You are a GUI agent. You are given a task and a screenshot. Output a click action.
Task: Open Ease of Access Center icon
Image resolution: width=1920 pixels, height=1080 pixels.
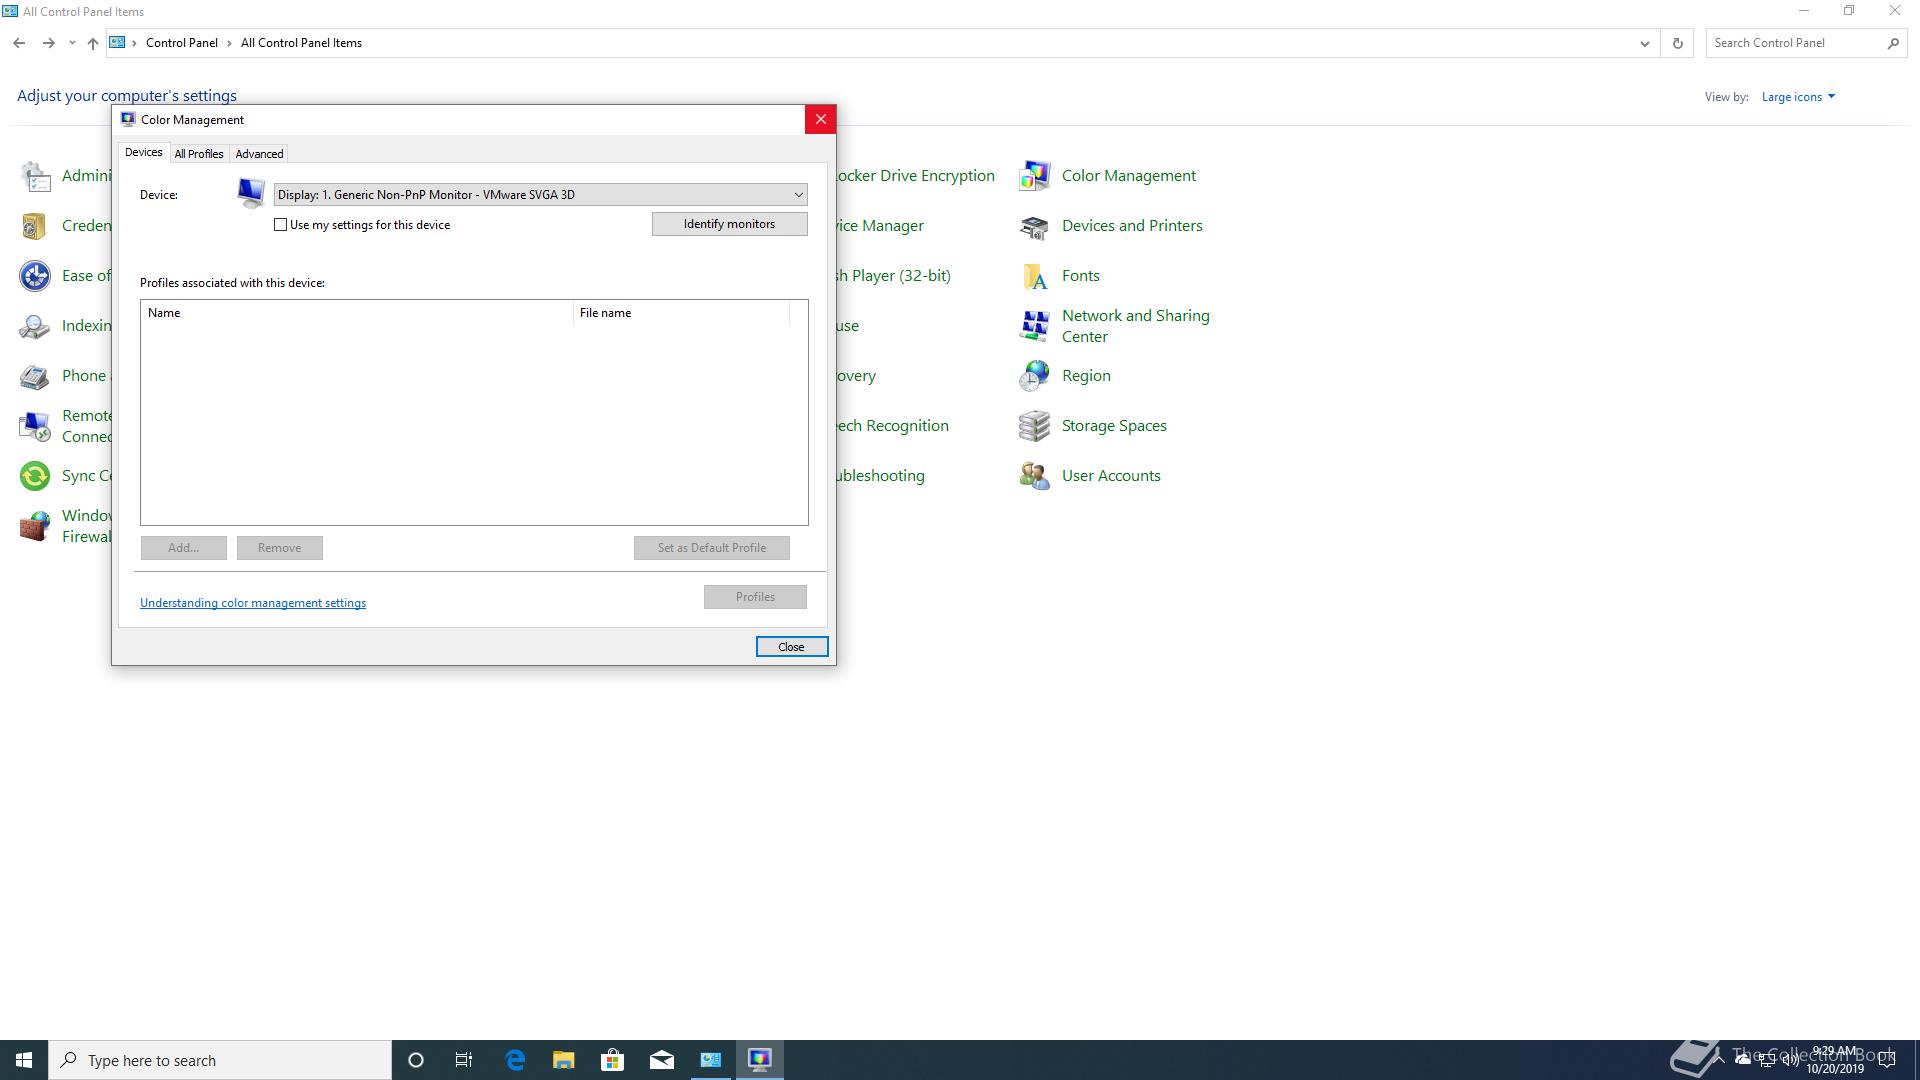(x=35, y=276)
